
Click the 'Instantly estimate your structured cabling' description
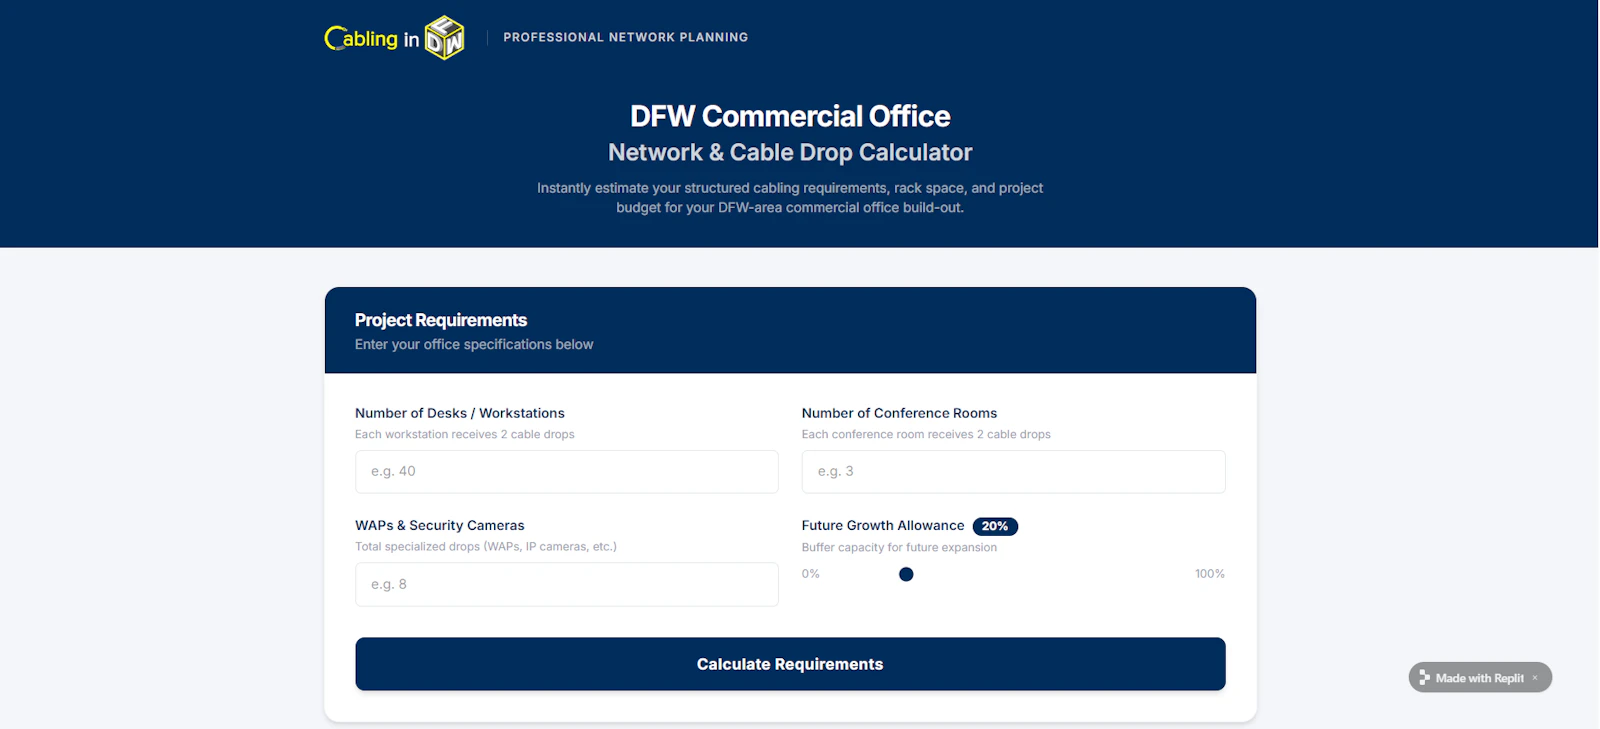[790, 198]
